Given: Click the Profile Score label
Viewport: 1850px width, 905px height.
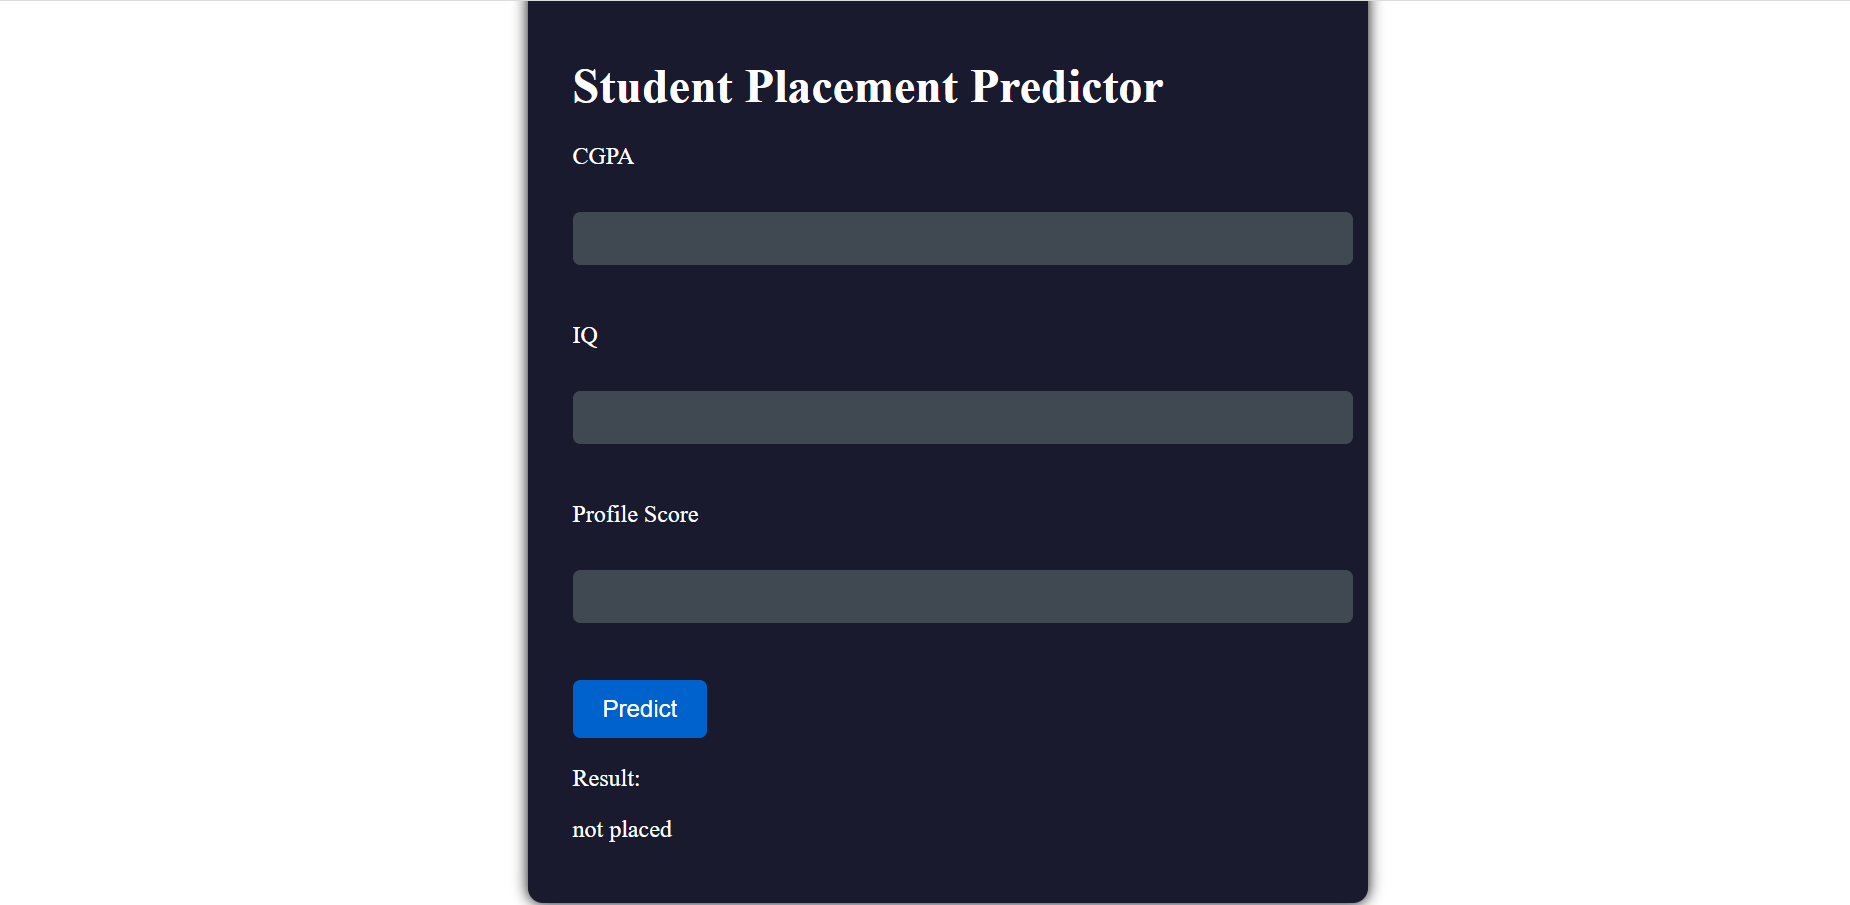Looking at the screenshot, I should (x=635, y=514).
